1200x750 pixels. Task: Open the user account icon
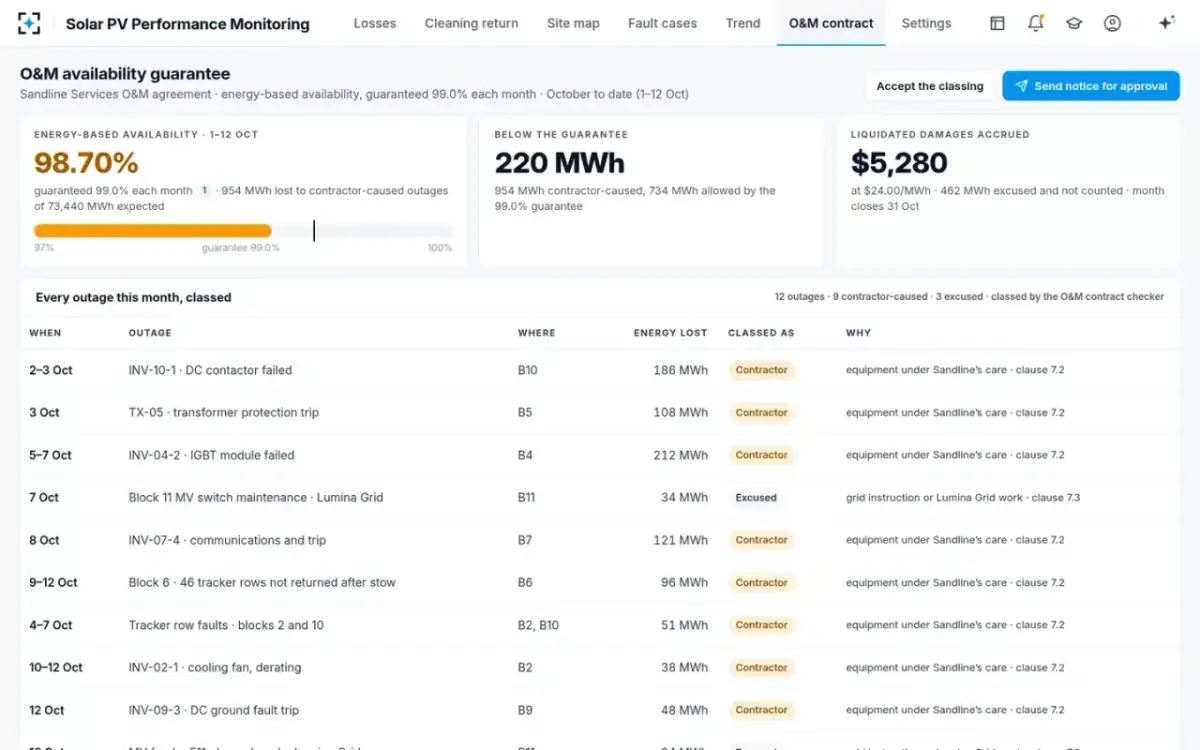[1112, 23]
